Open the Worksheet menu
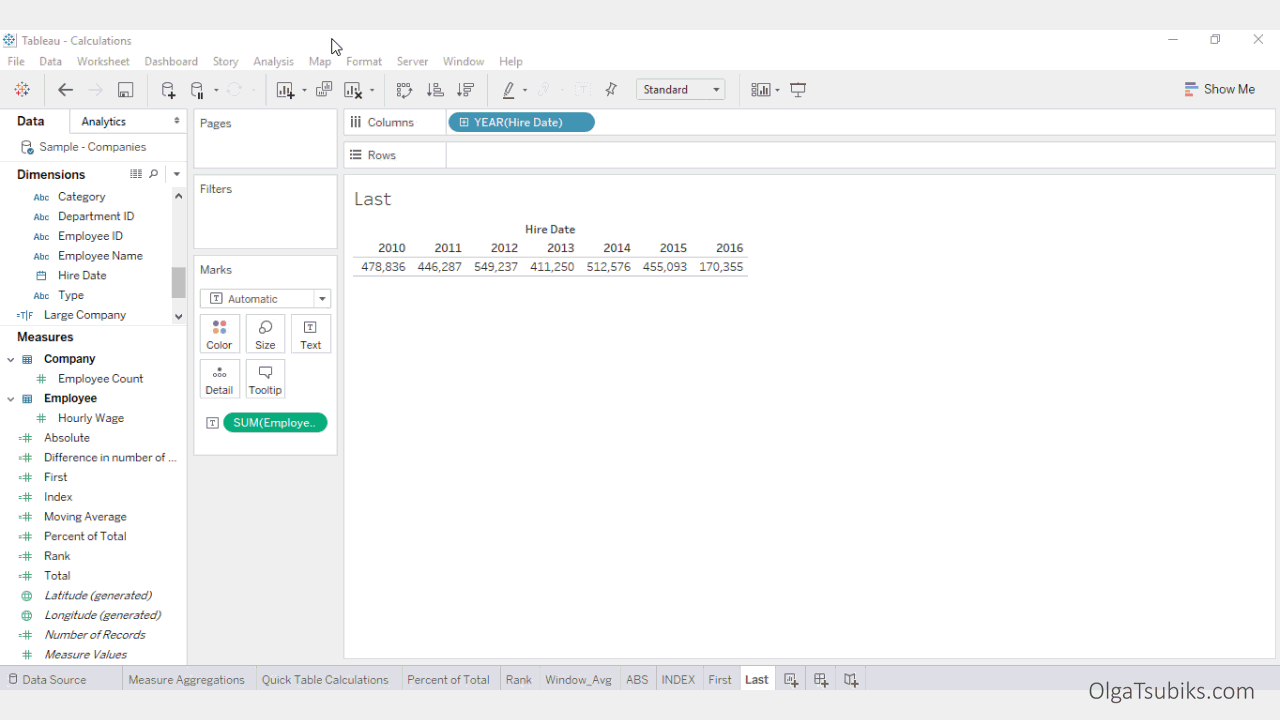Image resolution: width=1280 pixels, height=720 pixels. click(103, 61)
